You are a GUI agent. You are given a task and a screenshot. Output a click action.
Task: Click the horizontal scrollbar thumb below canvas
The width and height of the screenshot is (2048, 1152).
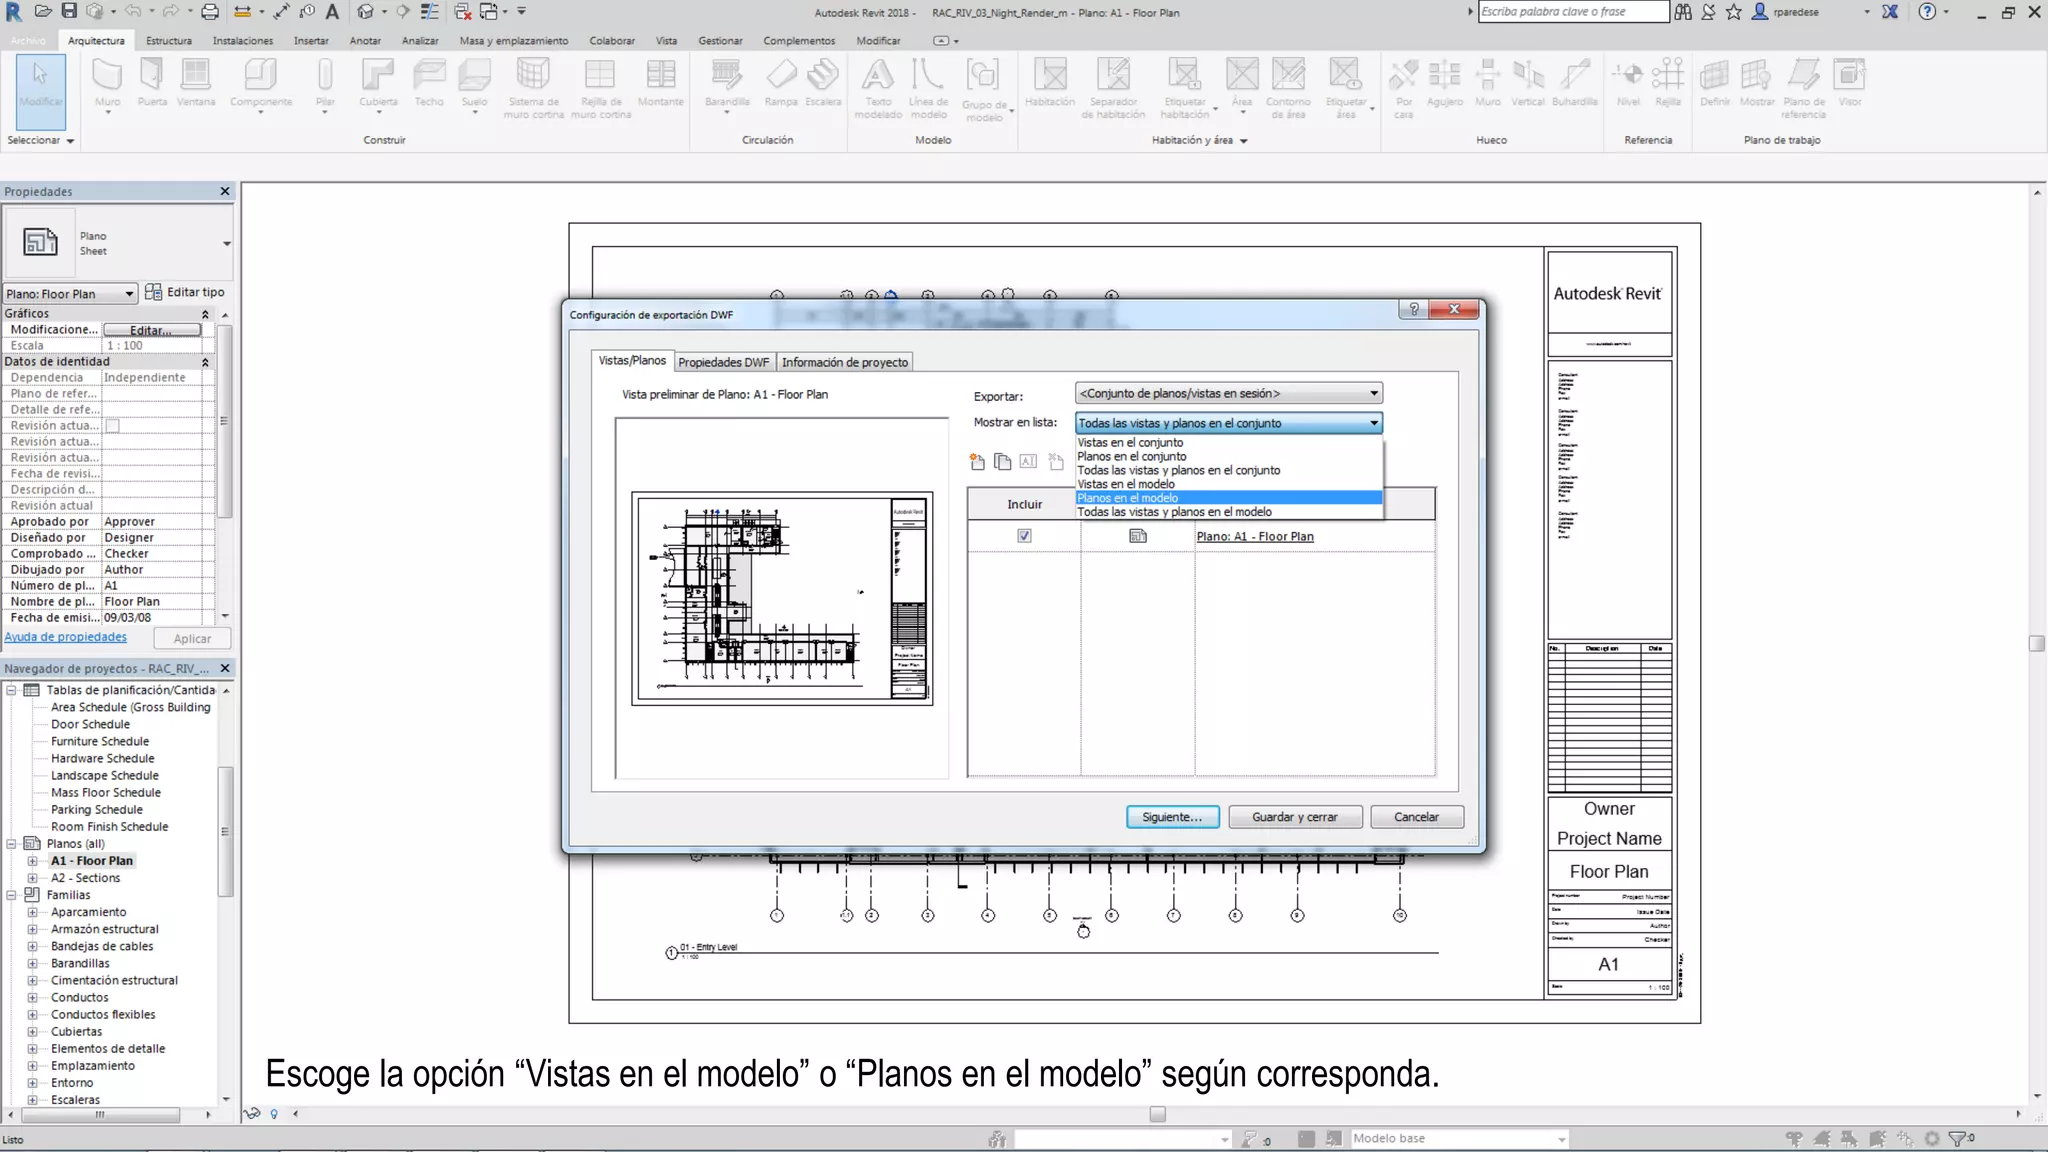click(x=1157, y=1114)
